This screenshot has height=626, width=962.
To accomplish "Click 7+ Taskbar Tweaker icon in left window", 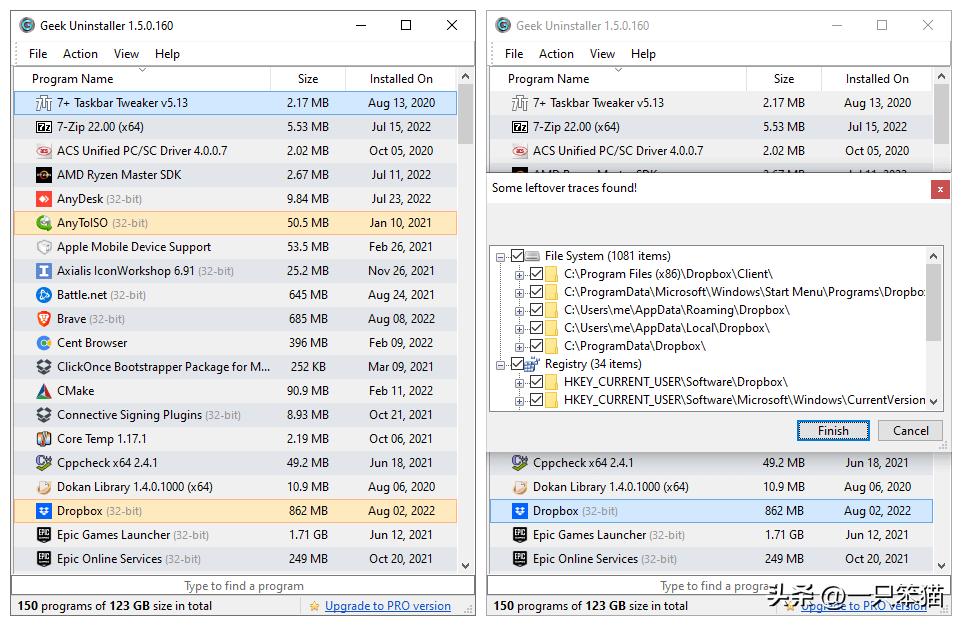I will pyautogui.click(x=44, y=103).
